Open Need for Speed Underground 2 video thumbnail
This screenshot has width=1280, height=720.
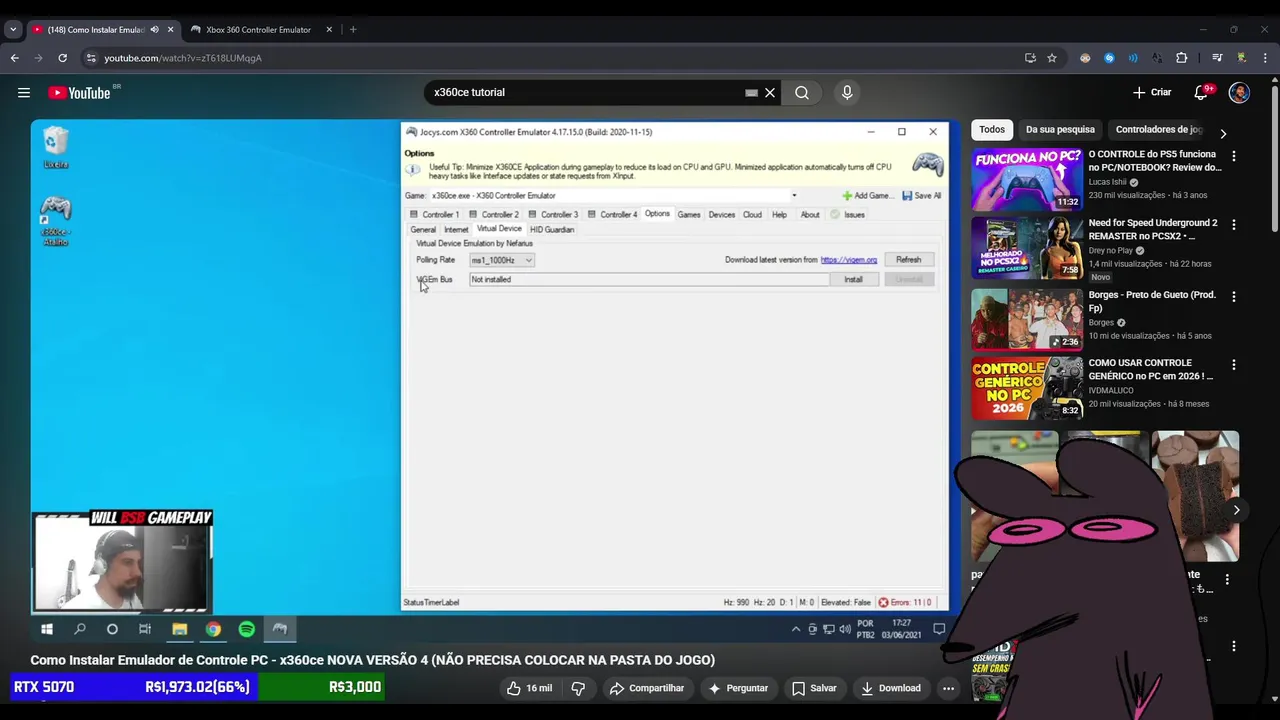click(x=1027, y=248)
